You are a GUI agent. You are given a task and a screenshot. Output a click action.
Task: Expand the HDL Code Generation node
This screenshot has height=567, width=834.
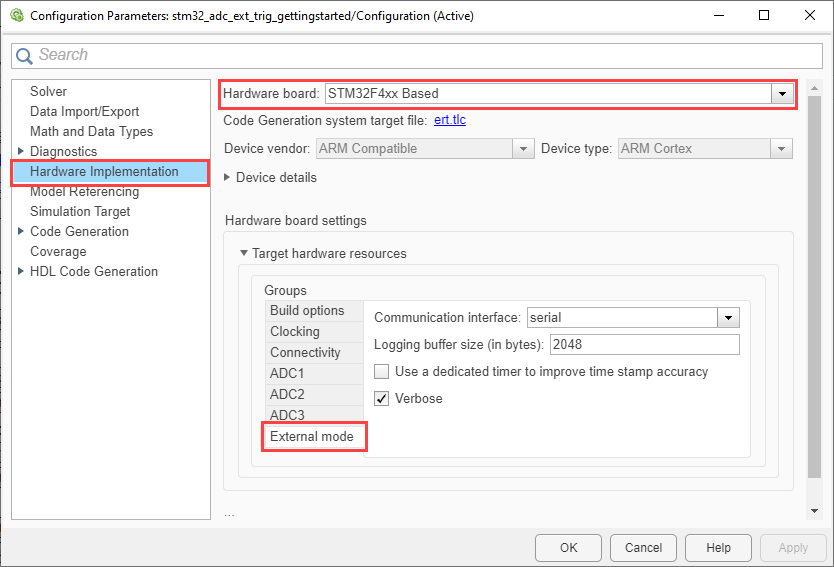21,272
